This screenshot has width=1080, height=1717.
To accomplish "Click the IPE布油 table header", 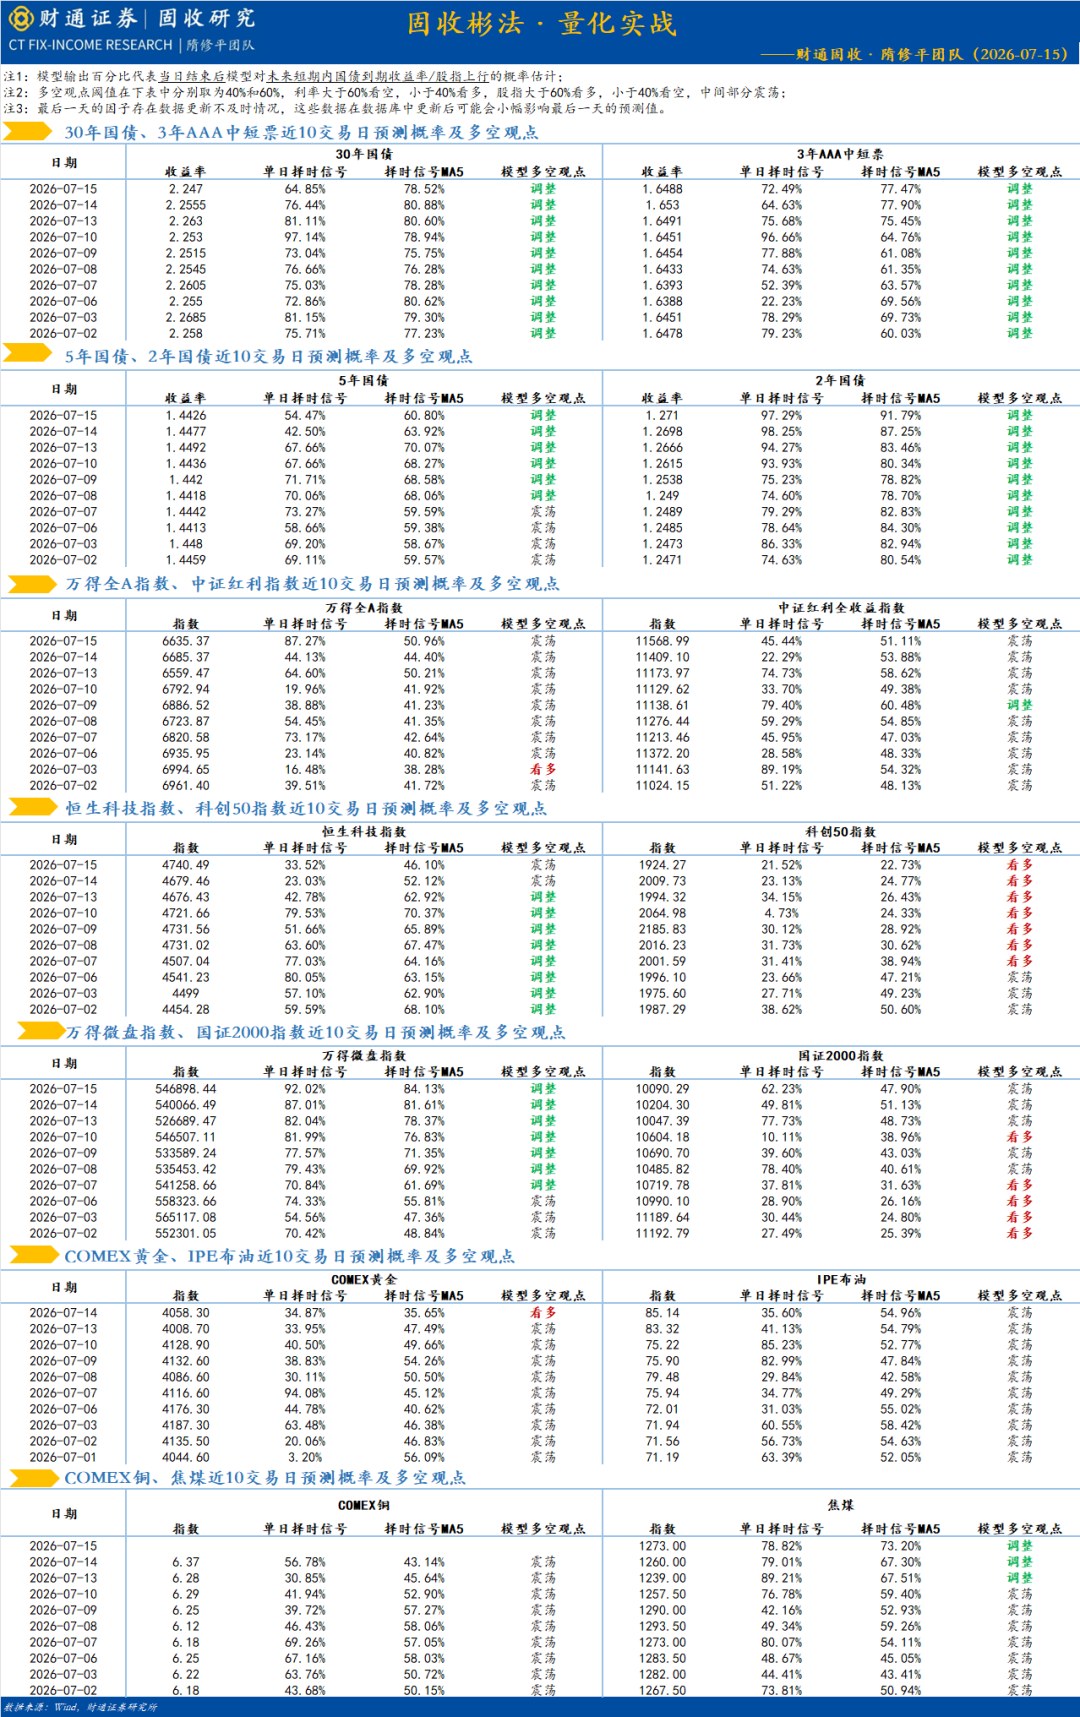I will point(841,1279).
